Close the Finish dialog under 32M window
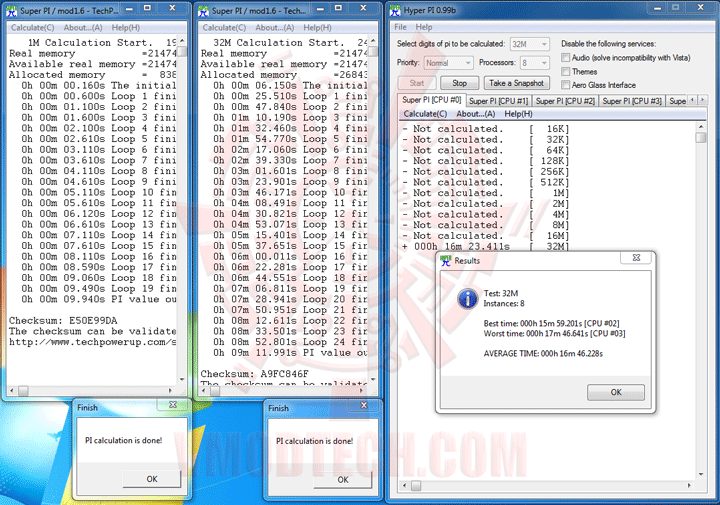Image resolution: width=720 pixels, height=505 pixels. pos(364,405)
